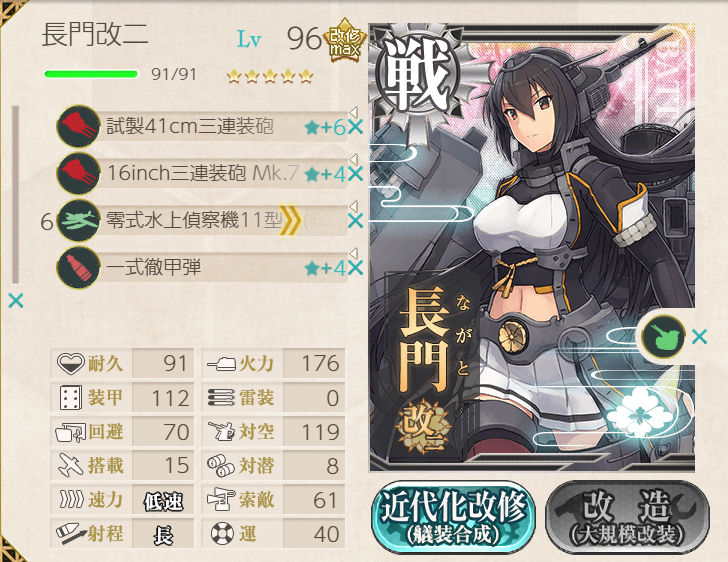Screen dimensions: 728x562
Task: Click the remove-all X below equipment list
Action: [15, 301]
